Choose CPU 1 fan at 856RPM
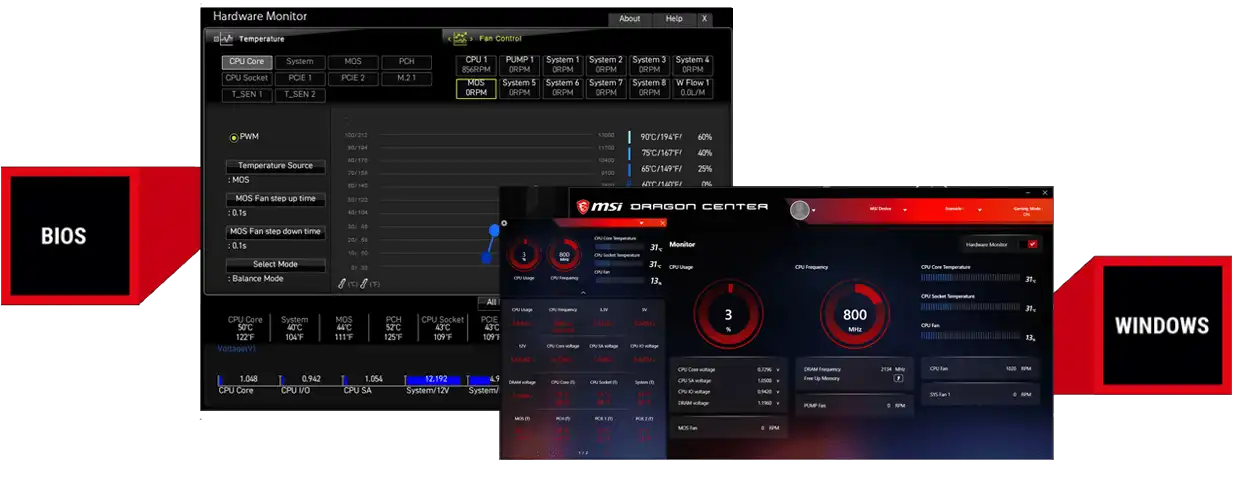This screenshot has height=487, width=1238. point(476,65)
